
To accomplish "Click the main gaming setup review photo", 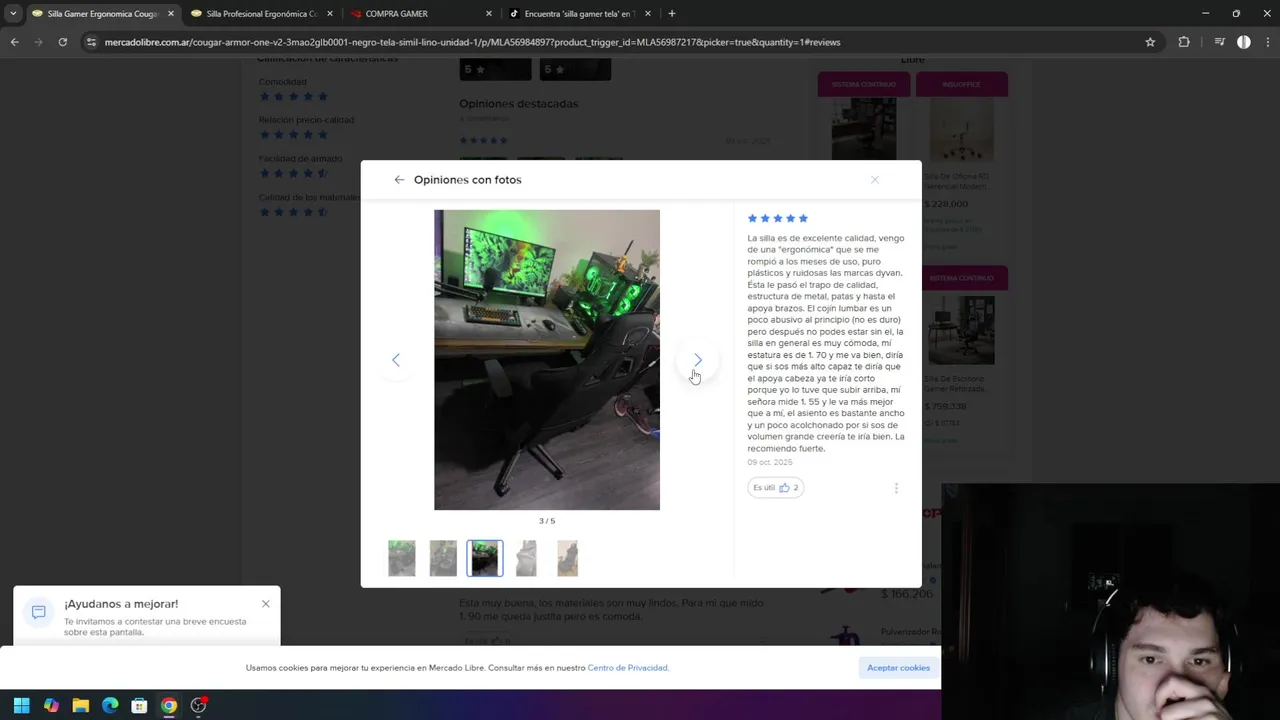I will tap(547, 360).
